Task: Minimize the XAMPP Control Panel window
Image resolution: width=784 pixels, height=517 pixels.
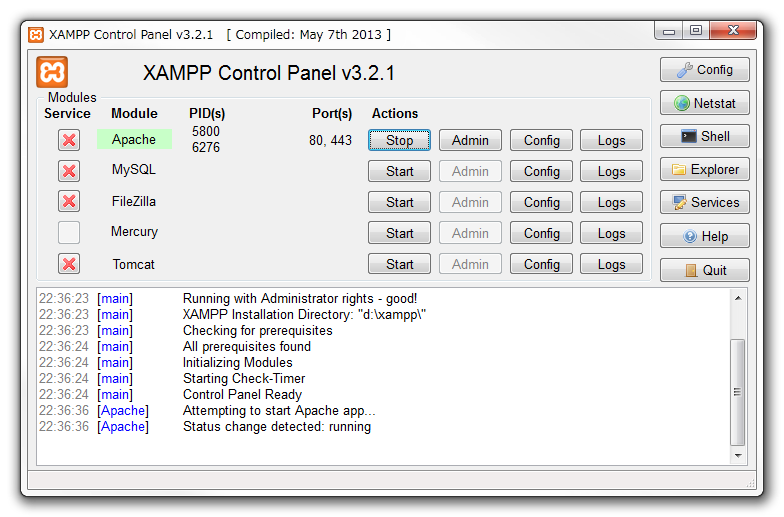Action: pos(668,31)
